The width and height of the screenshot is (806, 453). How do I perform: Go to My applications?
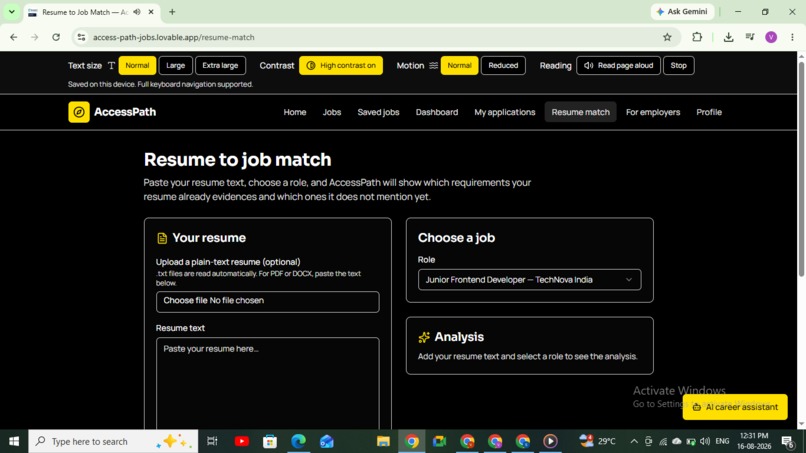pyautogui.click(x=505, y=112)
